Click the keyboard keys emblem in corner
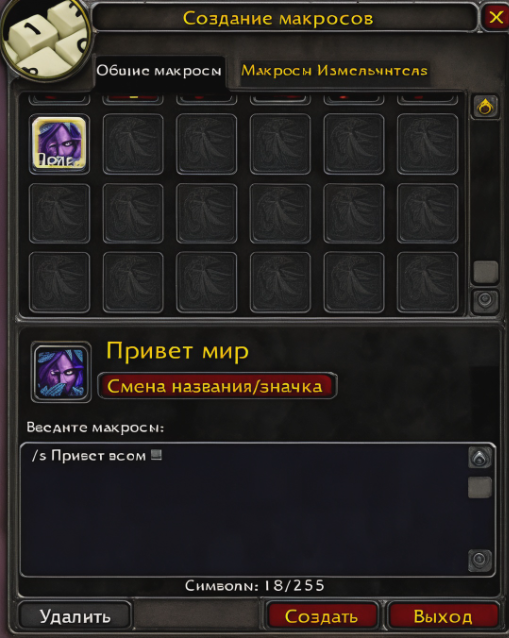 point(45,39)
